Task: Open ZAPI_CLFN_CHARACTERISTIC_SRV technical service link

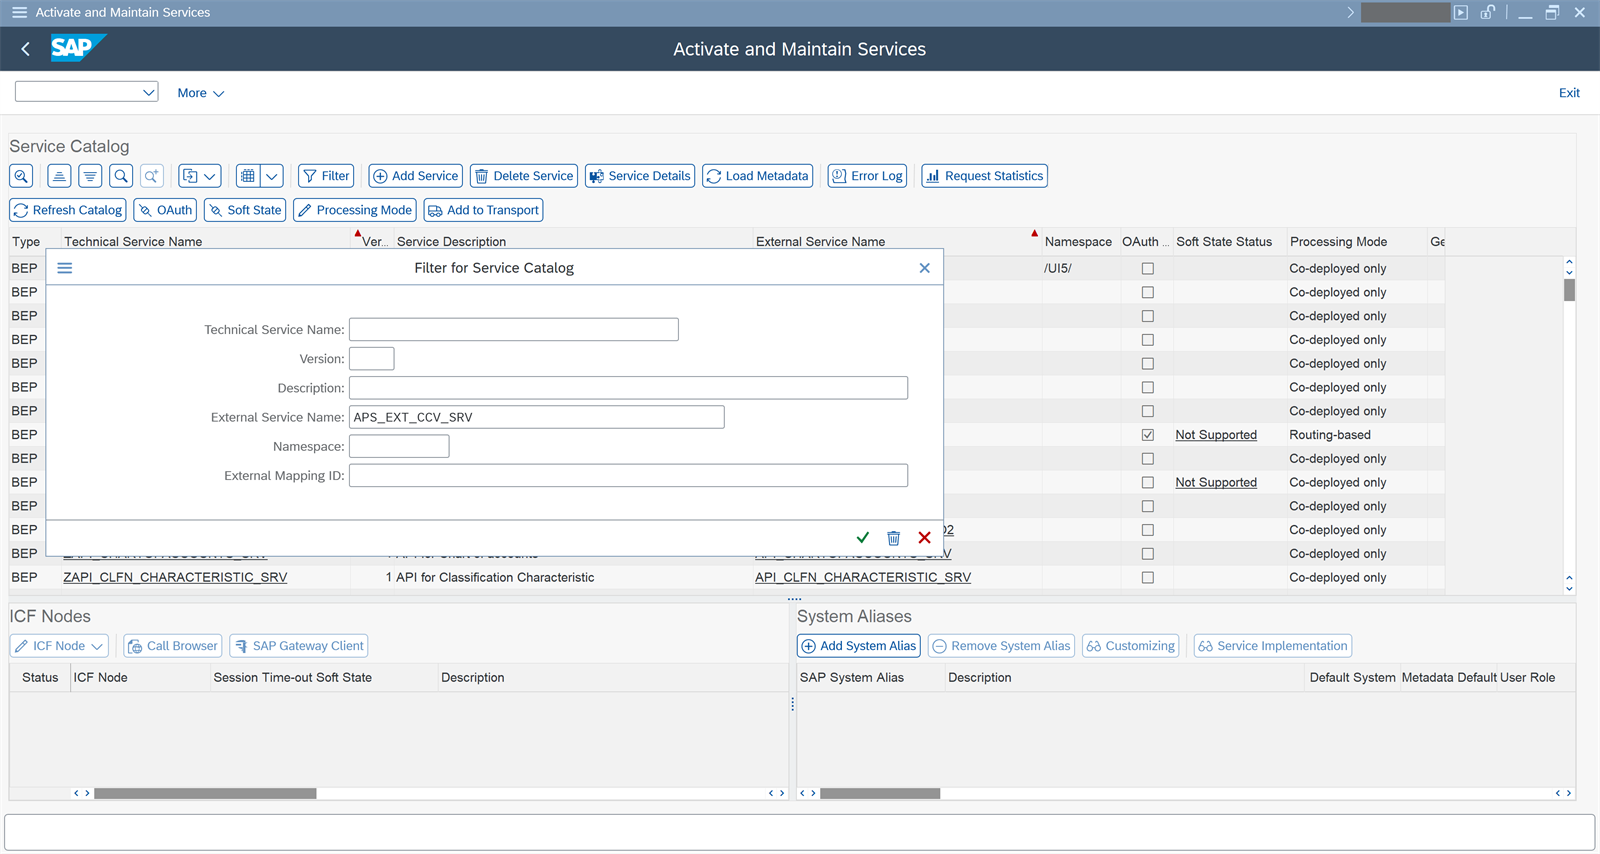Action: point(175,577)
